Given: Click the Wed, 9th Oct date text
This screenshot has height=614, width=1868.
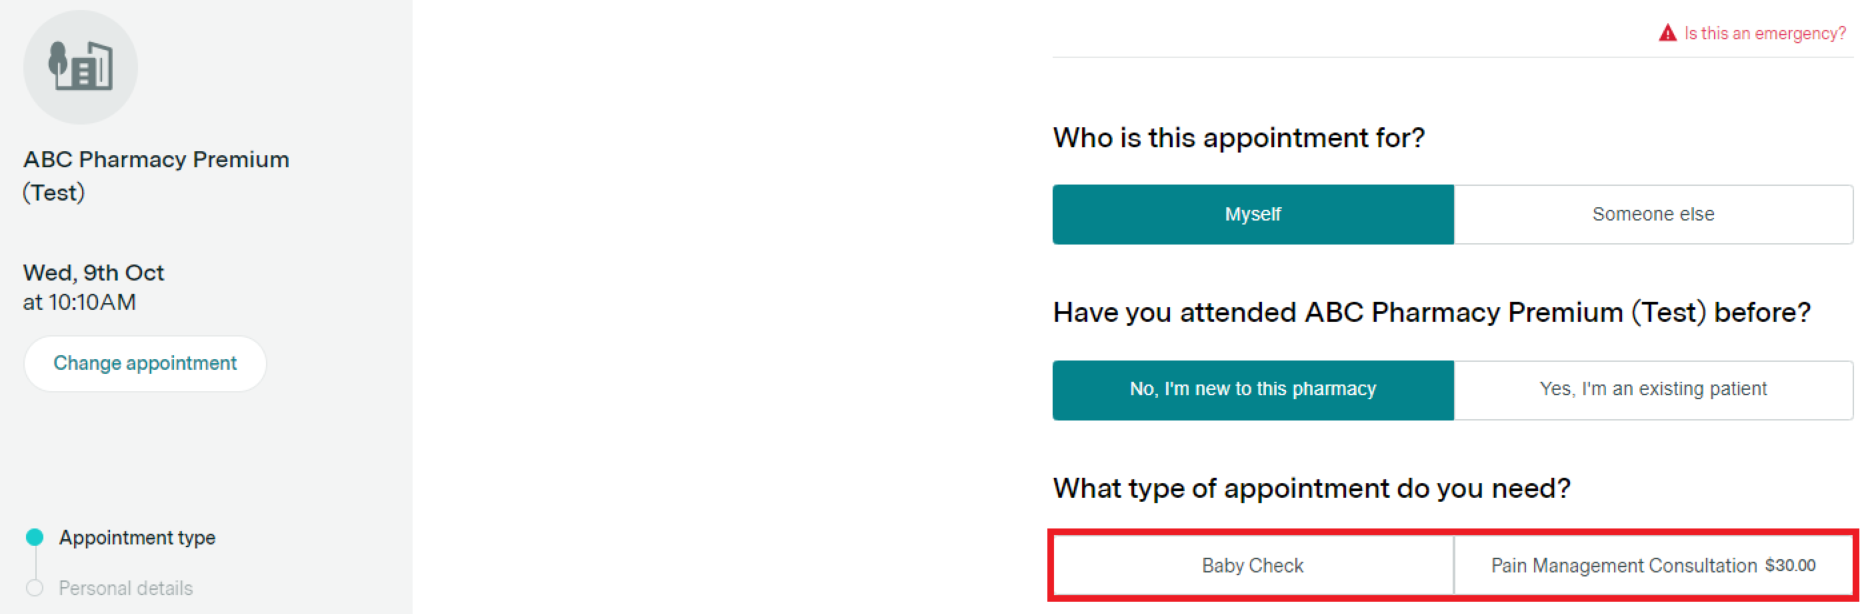Looking at the screenshot, I should pos(94,273).
